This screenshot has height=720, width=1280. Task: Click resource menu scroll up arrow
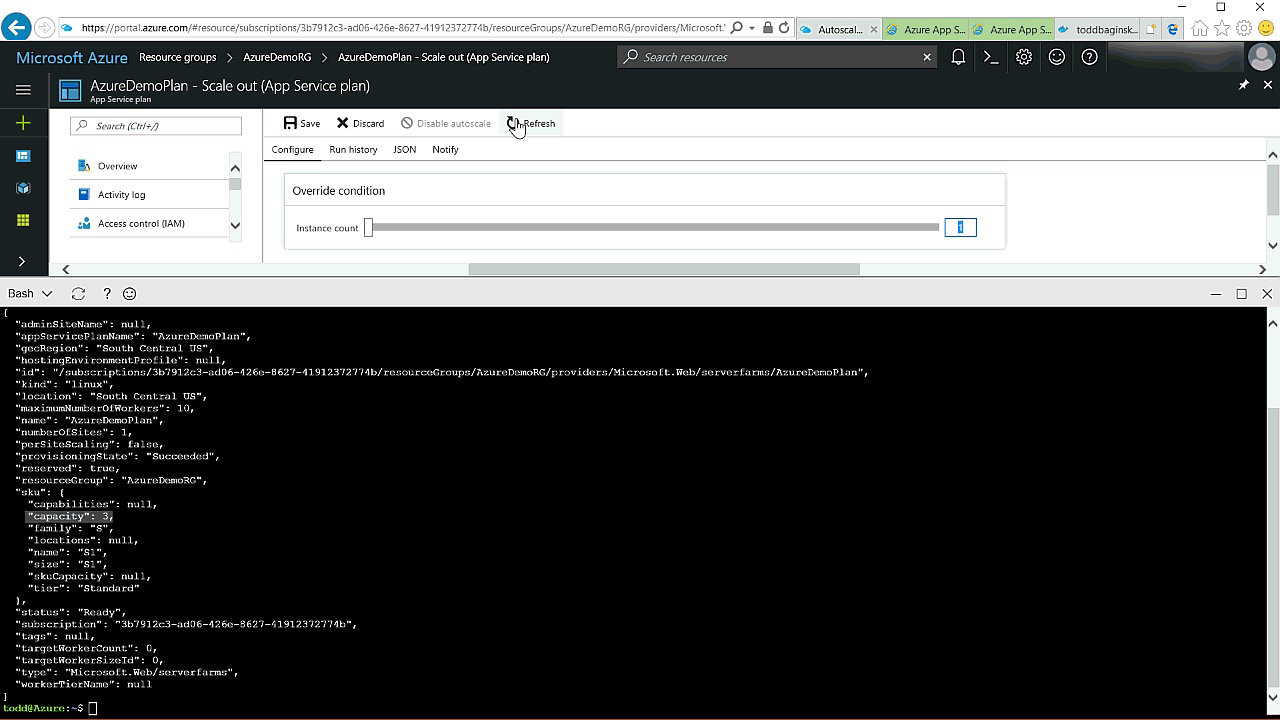coord(235,168)
